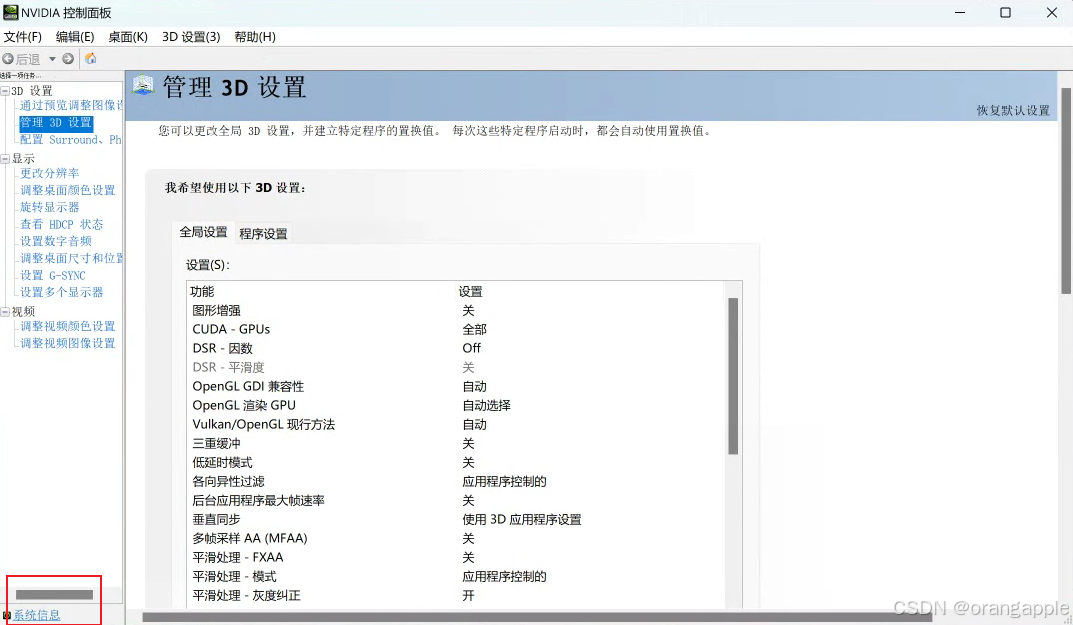Open 调整桌面颜色设置 in the sidebar
1073x625 pixels.
(x=68, y=190)
